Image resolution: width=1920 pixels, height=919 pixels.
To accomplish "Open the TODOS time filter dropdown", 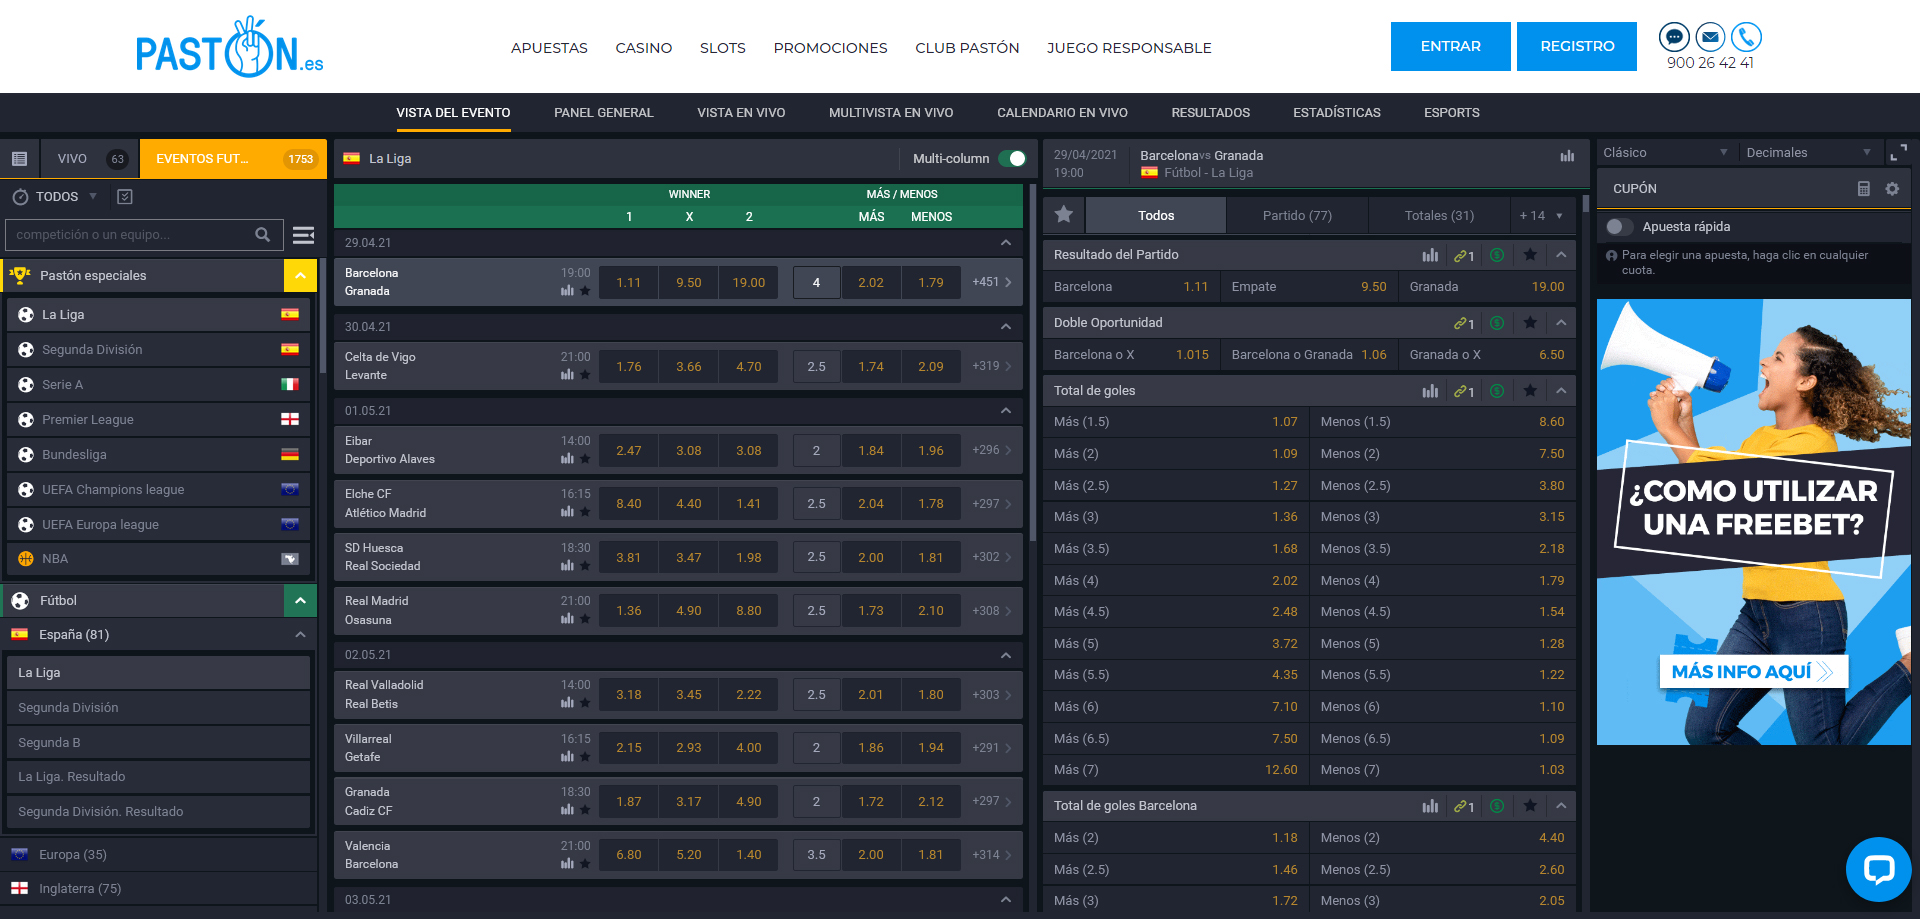I will tap(55, 197).
